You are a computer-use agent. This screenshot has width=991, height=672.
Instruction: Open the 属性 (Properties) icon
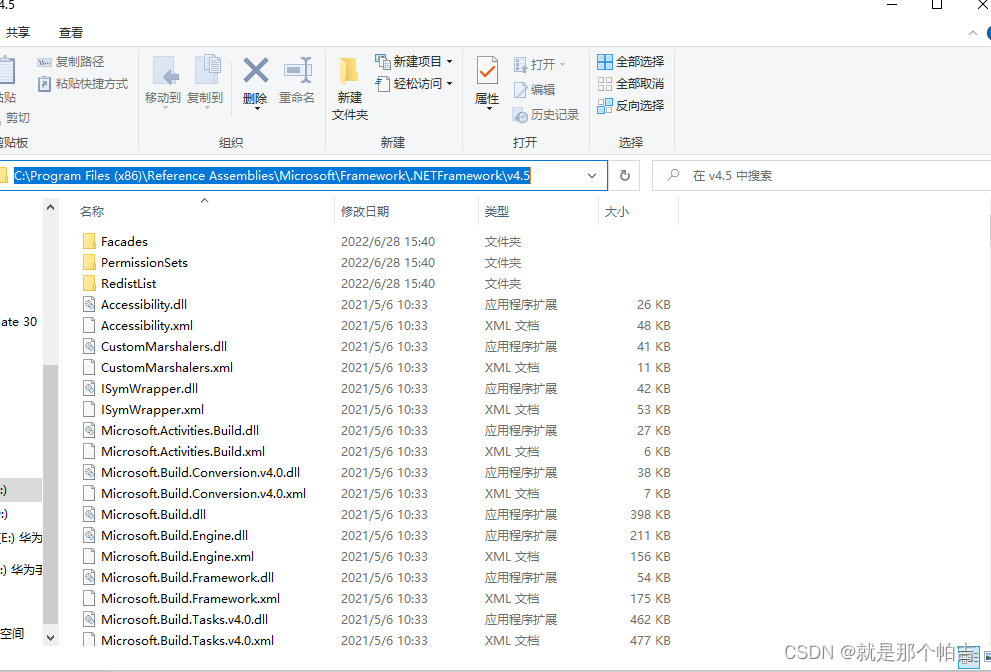[487, 80]
